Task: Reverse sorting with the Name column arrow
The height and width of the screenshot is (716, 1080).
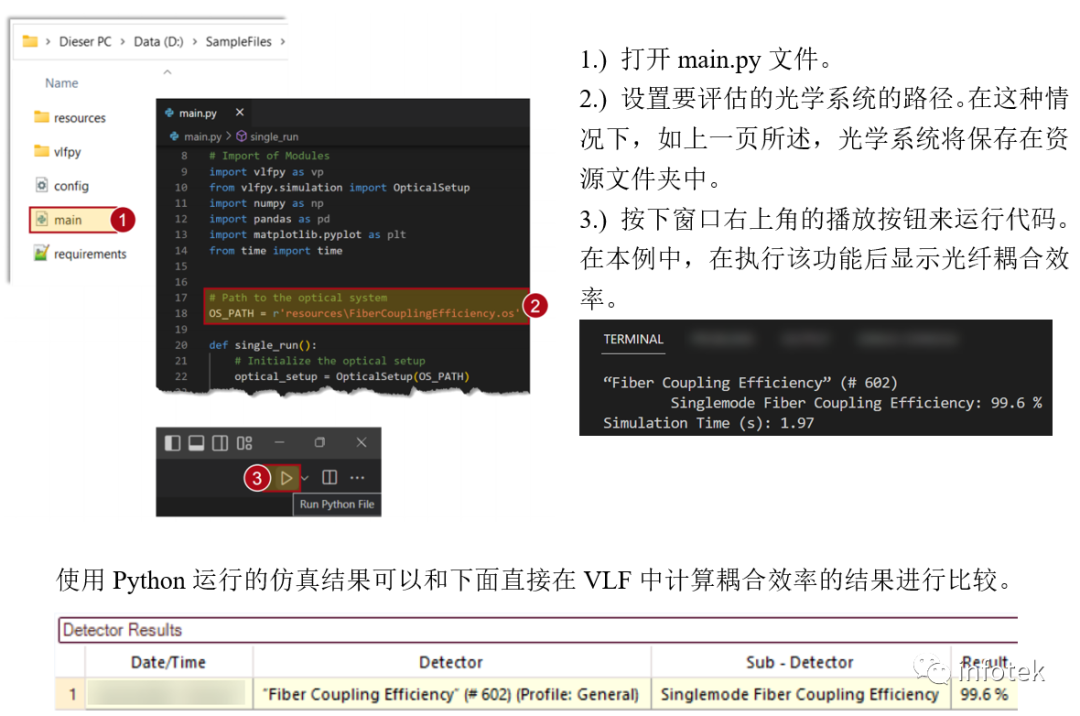Action: coord(167,71)
